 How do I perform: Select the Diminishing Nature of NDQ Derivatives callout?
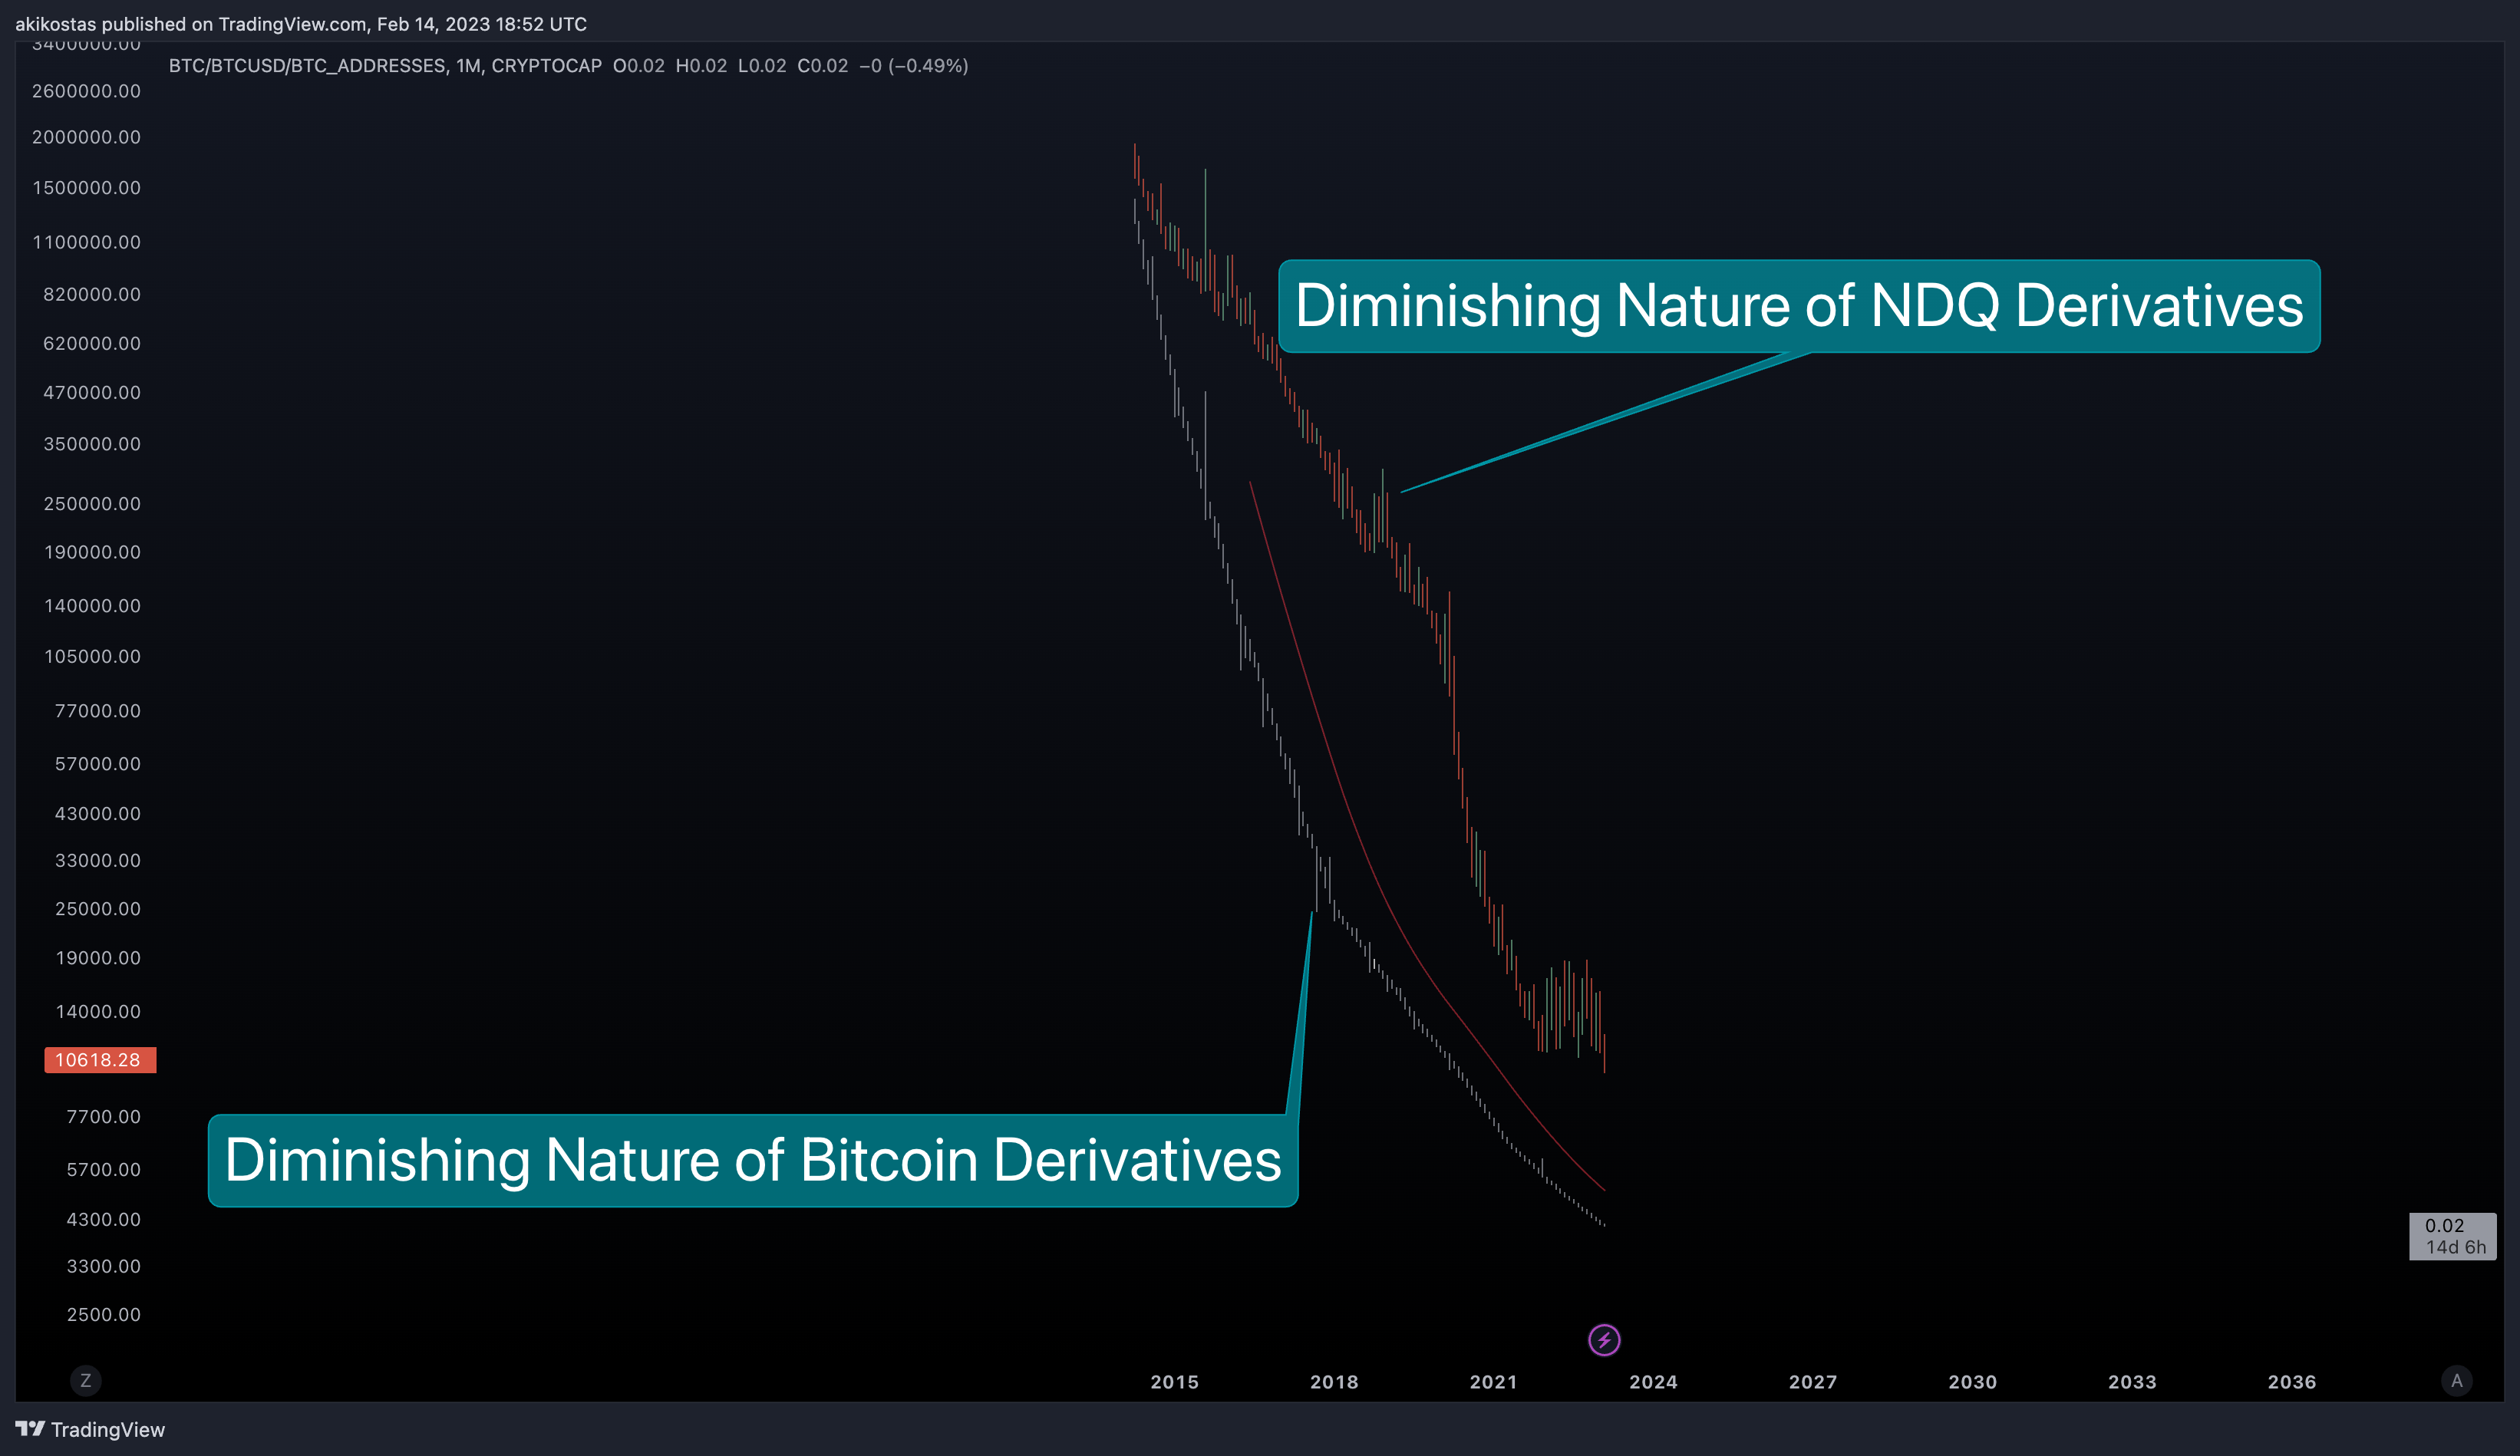pyautogui.click(x=1799, y=306)
